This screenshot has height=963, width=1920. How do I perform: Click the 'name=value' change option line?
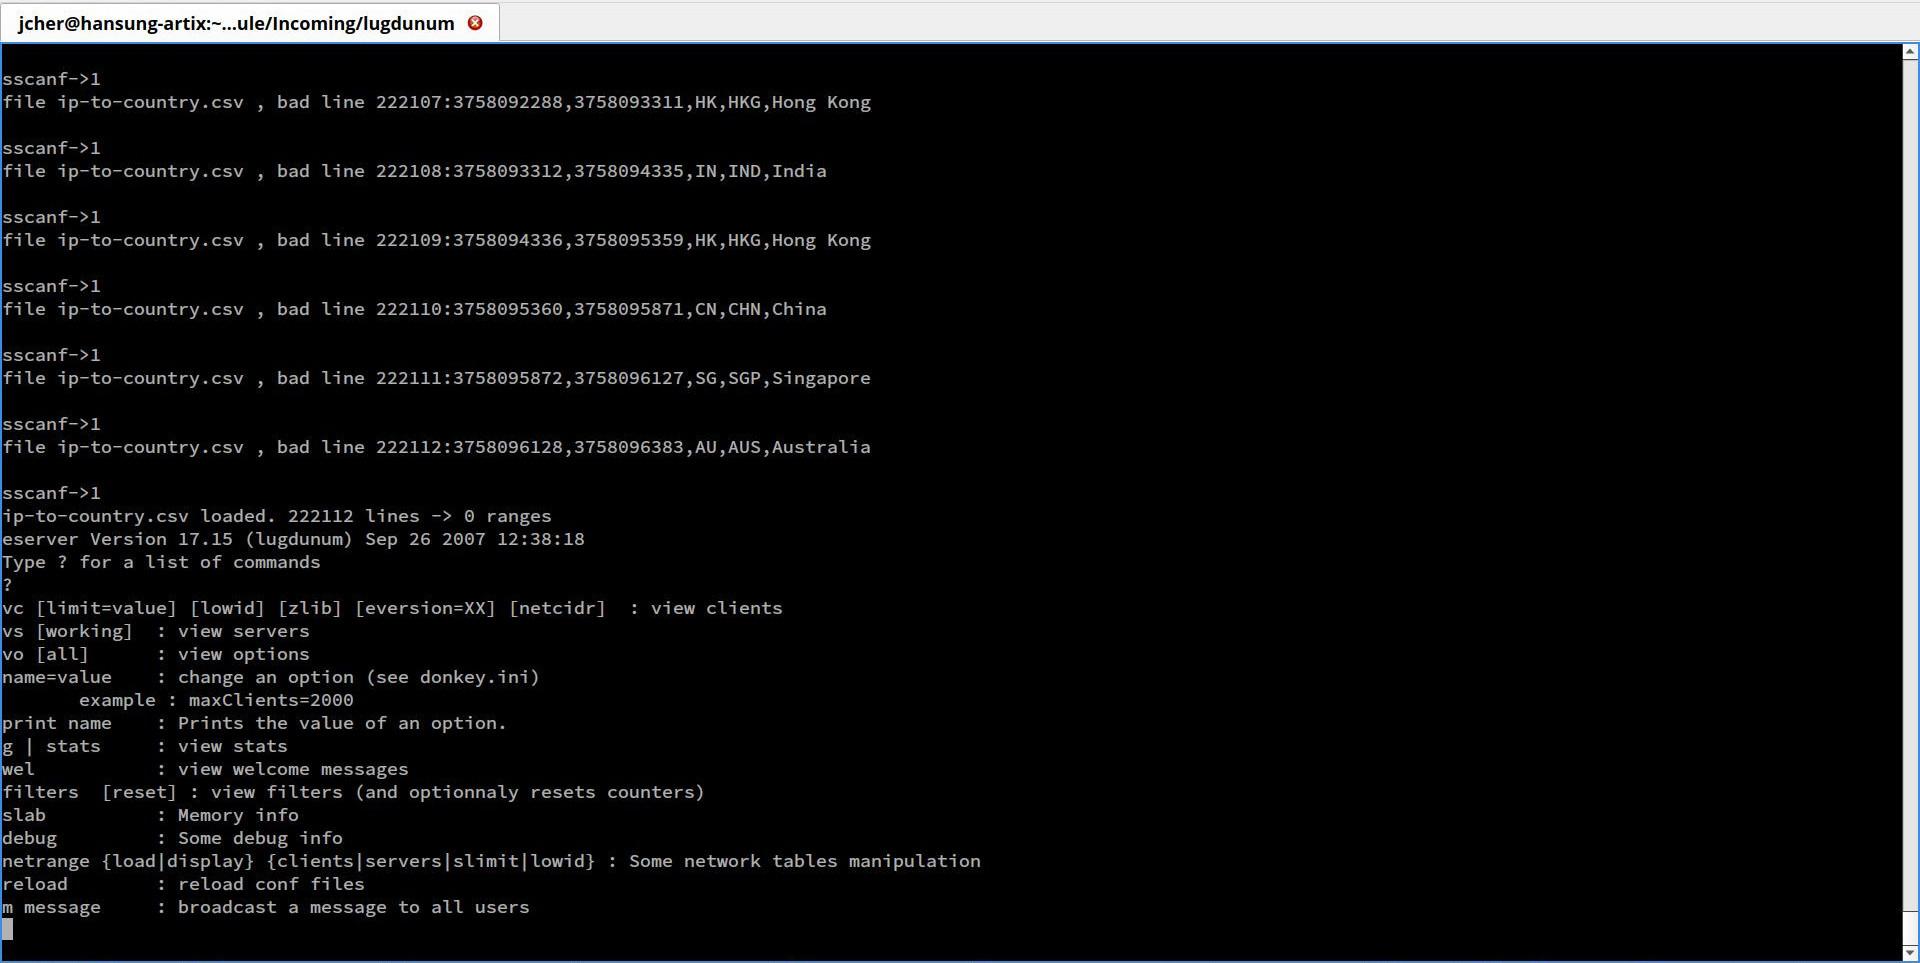click(x=271, y=677)
